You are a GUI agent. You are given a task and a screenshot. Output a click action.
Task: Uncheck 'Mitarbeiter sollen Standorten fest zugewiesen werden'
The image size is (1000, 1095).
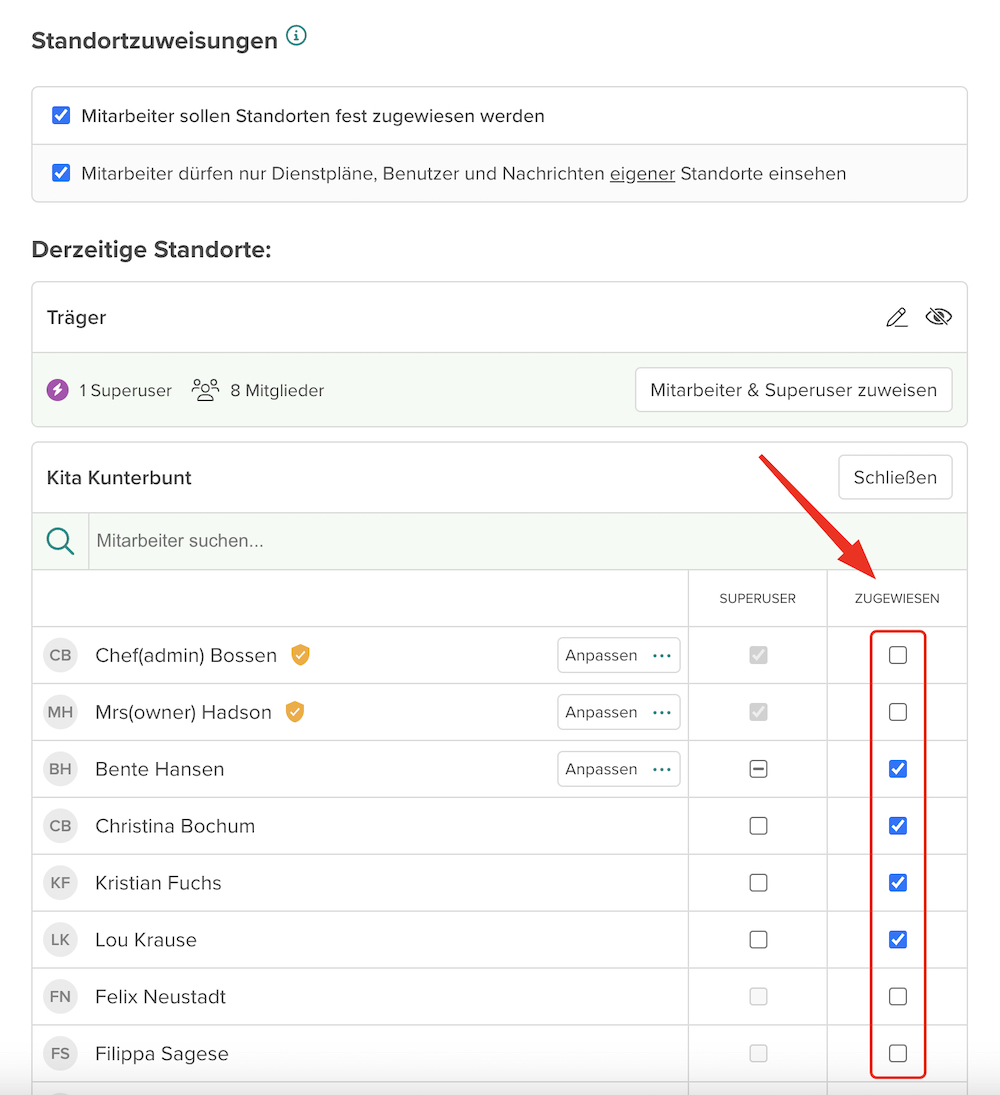pyautogui.click(x=61, y=116)
